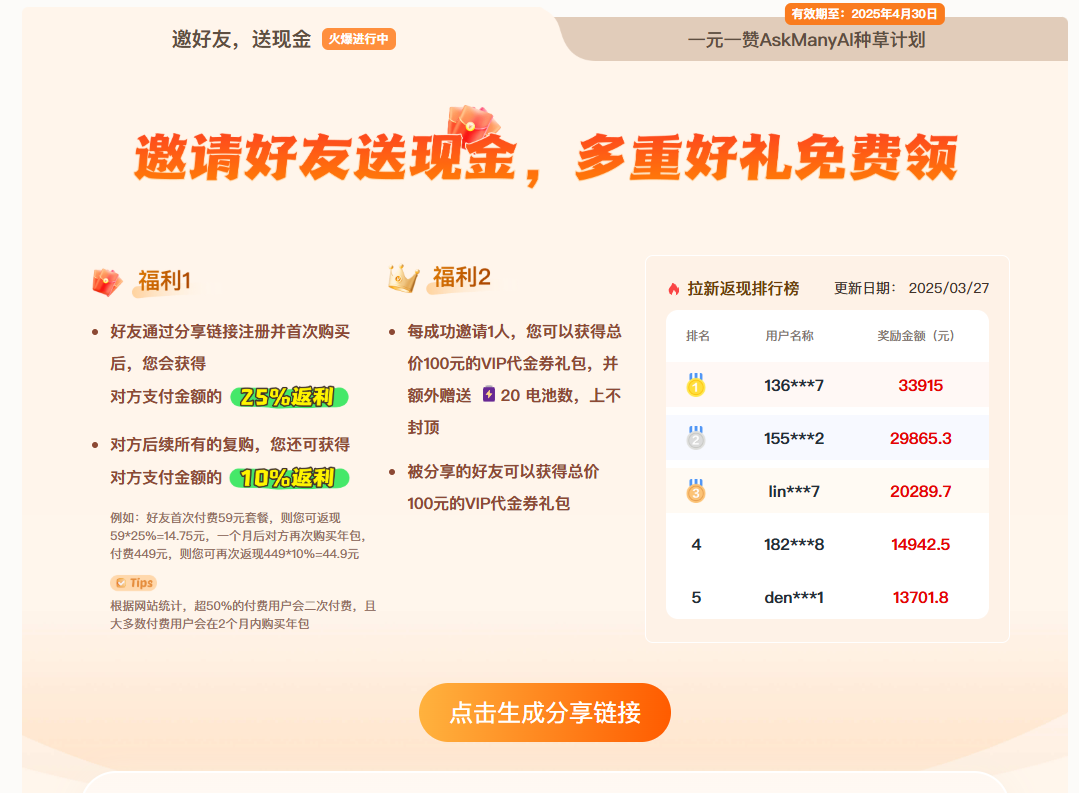
Task: Click the green 10%返利 badge
Action: click(x=289, y=478)
